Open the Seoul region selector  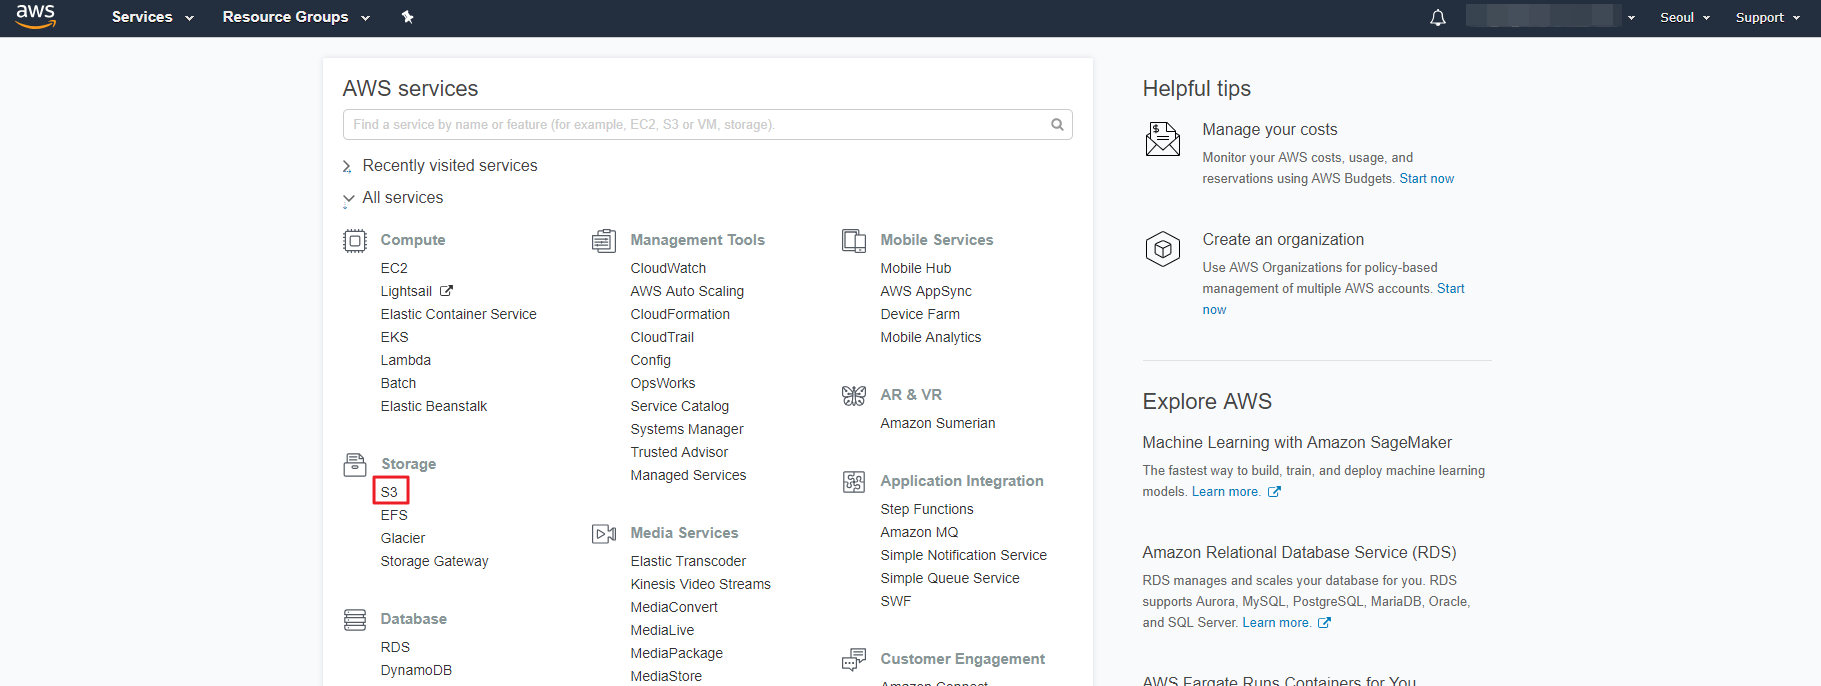(1684, 17)
